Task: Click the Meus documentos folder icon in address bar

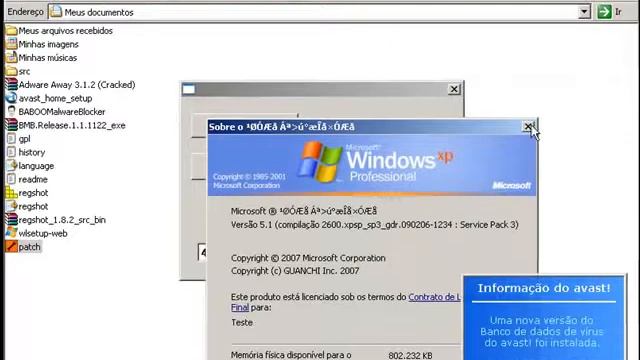Action: tap(56, 12)
